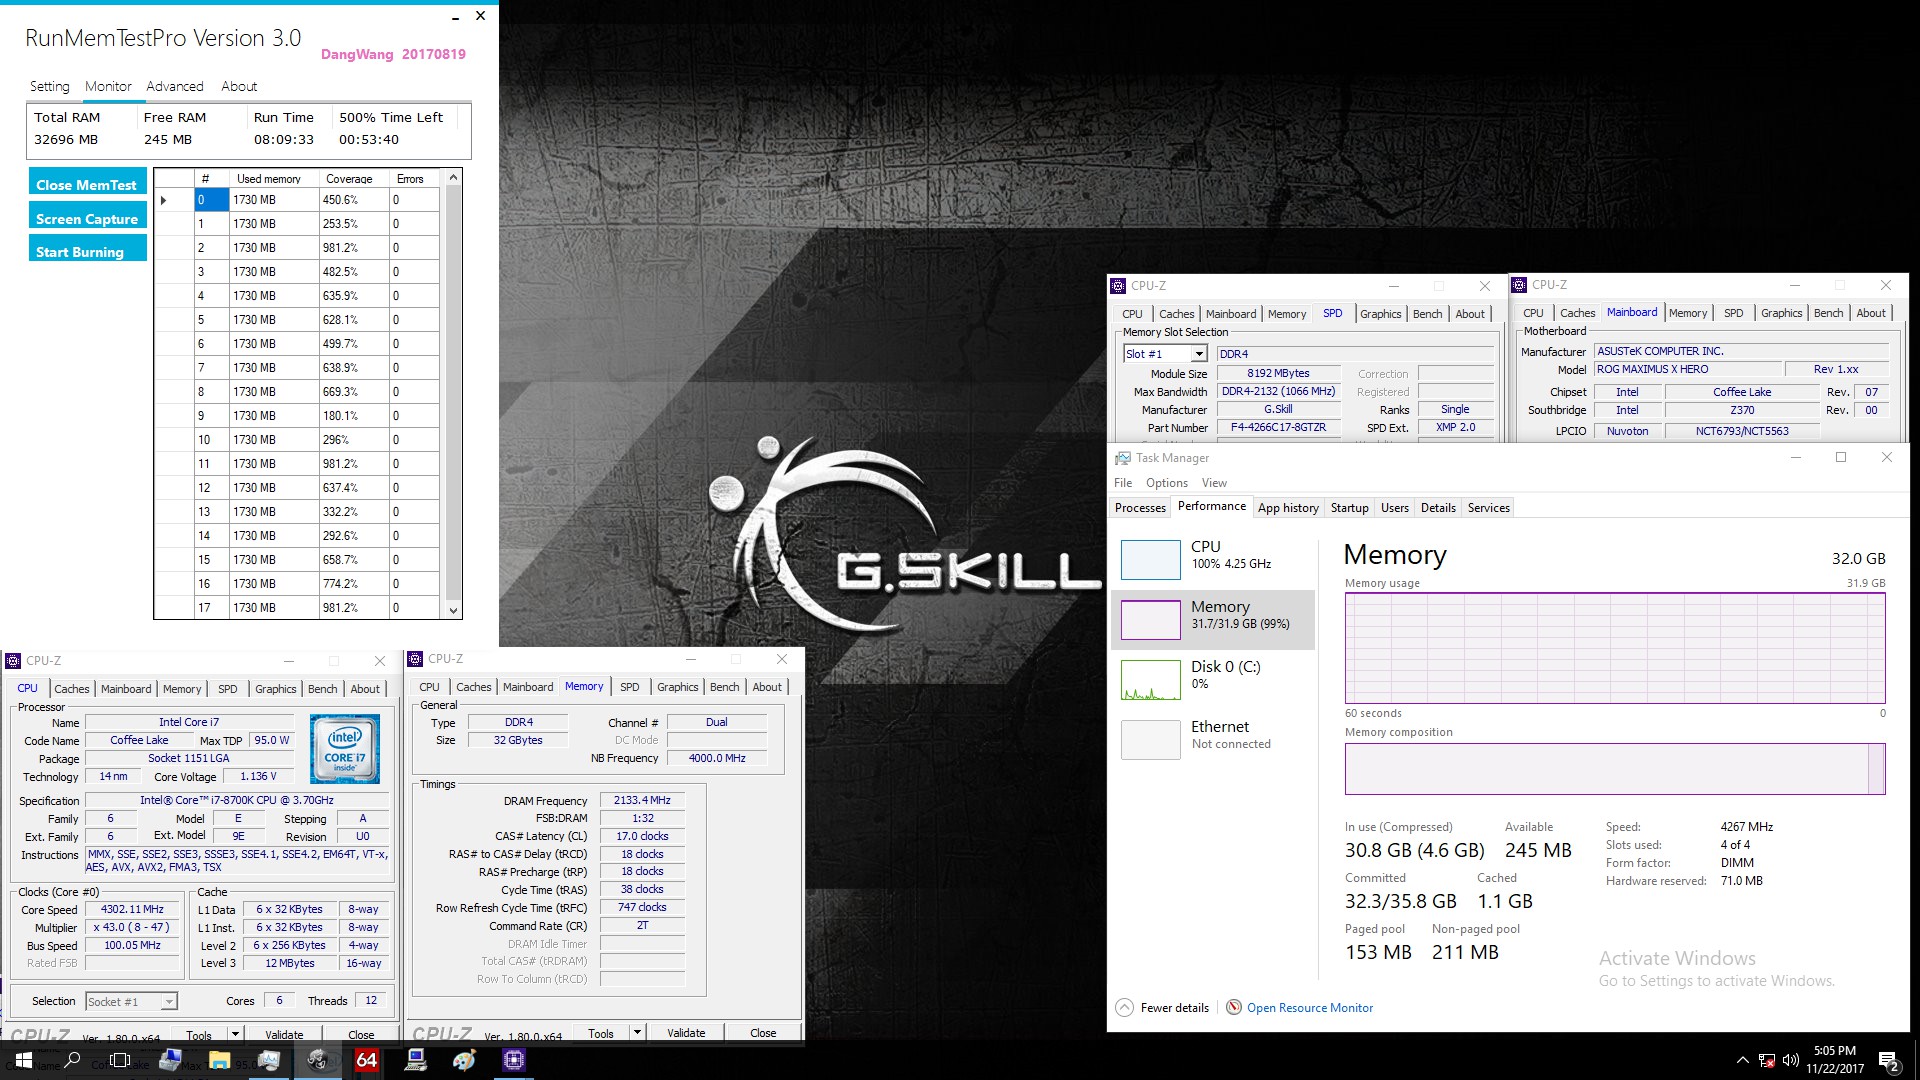Click the Close MemTest button

tap(86, 185)
